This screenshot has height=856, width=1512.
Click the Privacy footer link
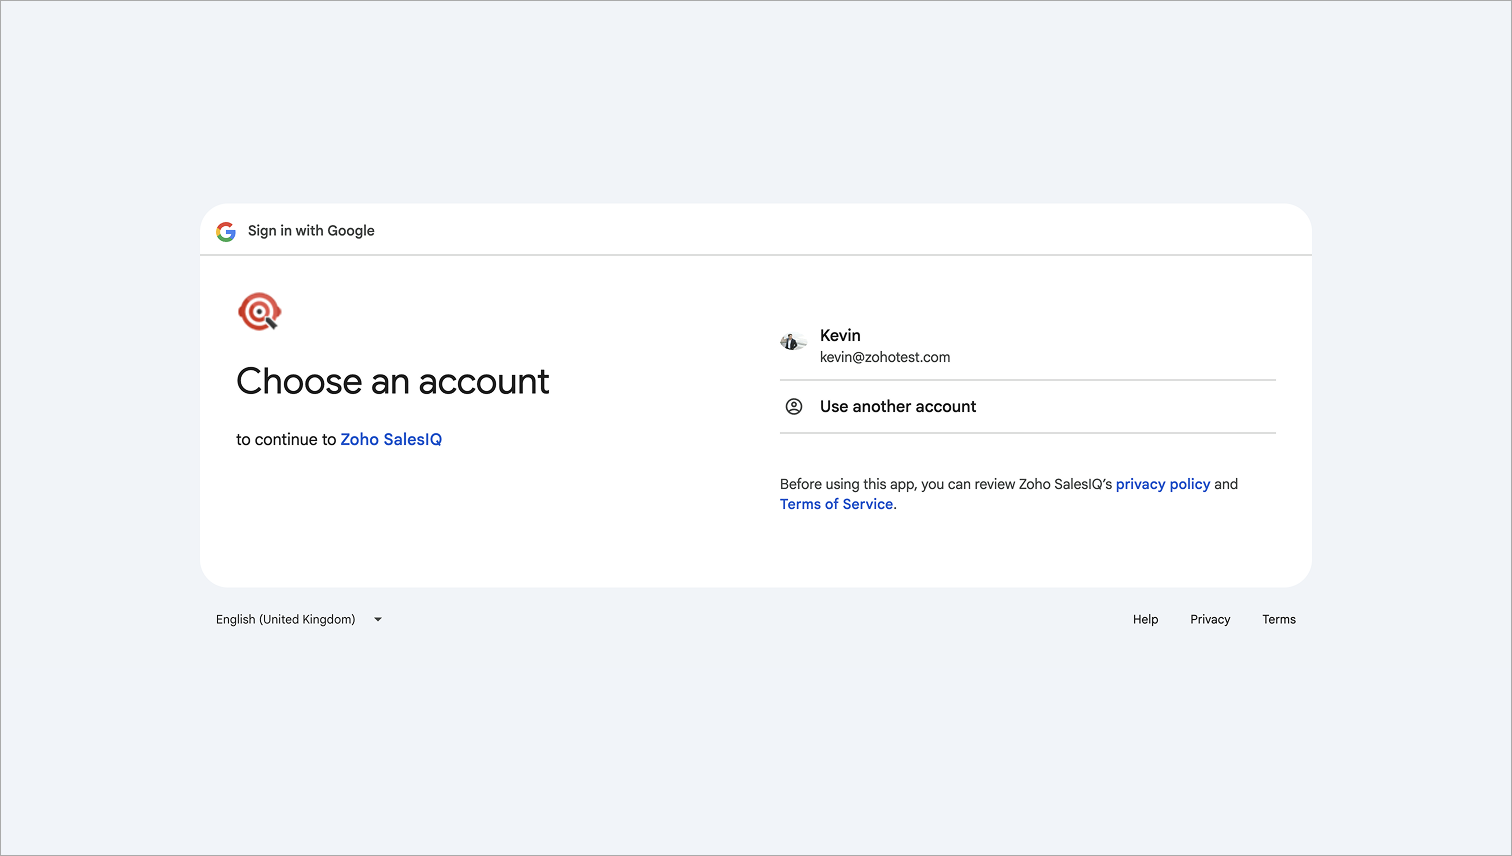[x=1210, y=620]
